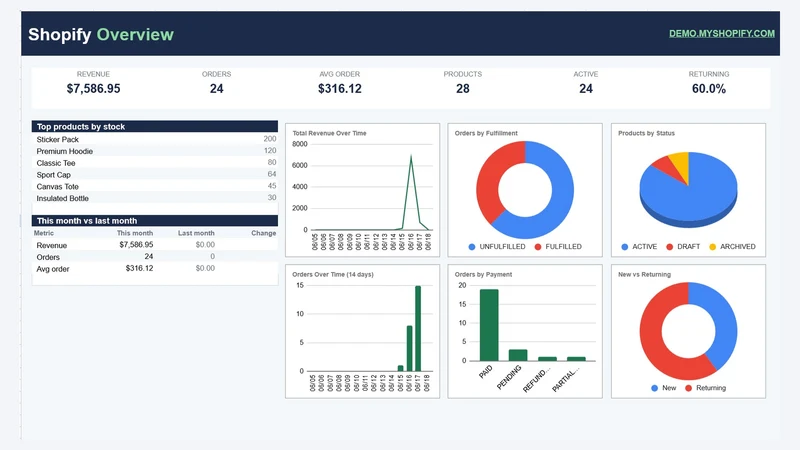Click the Premium Hoodie row
800x450 pixels.
click(x=155, y=151)
